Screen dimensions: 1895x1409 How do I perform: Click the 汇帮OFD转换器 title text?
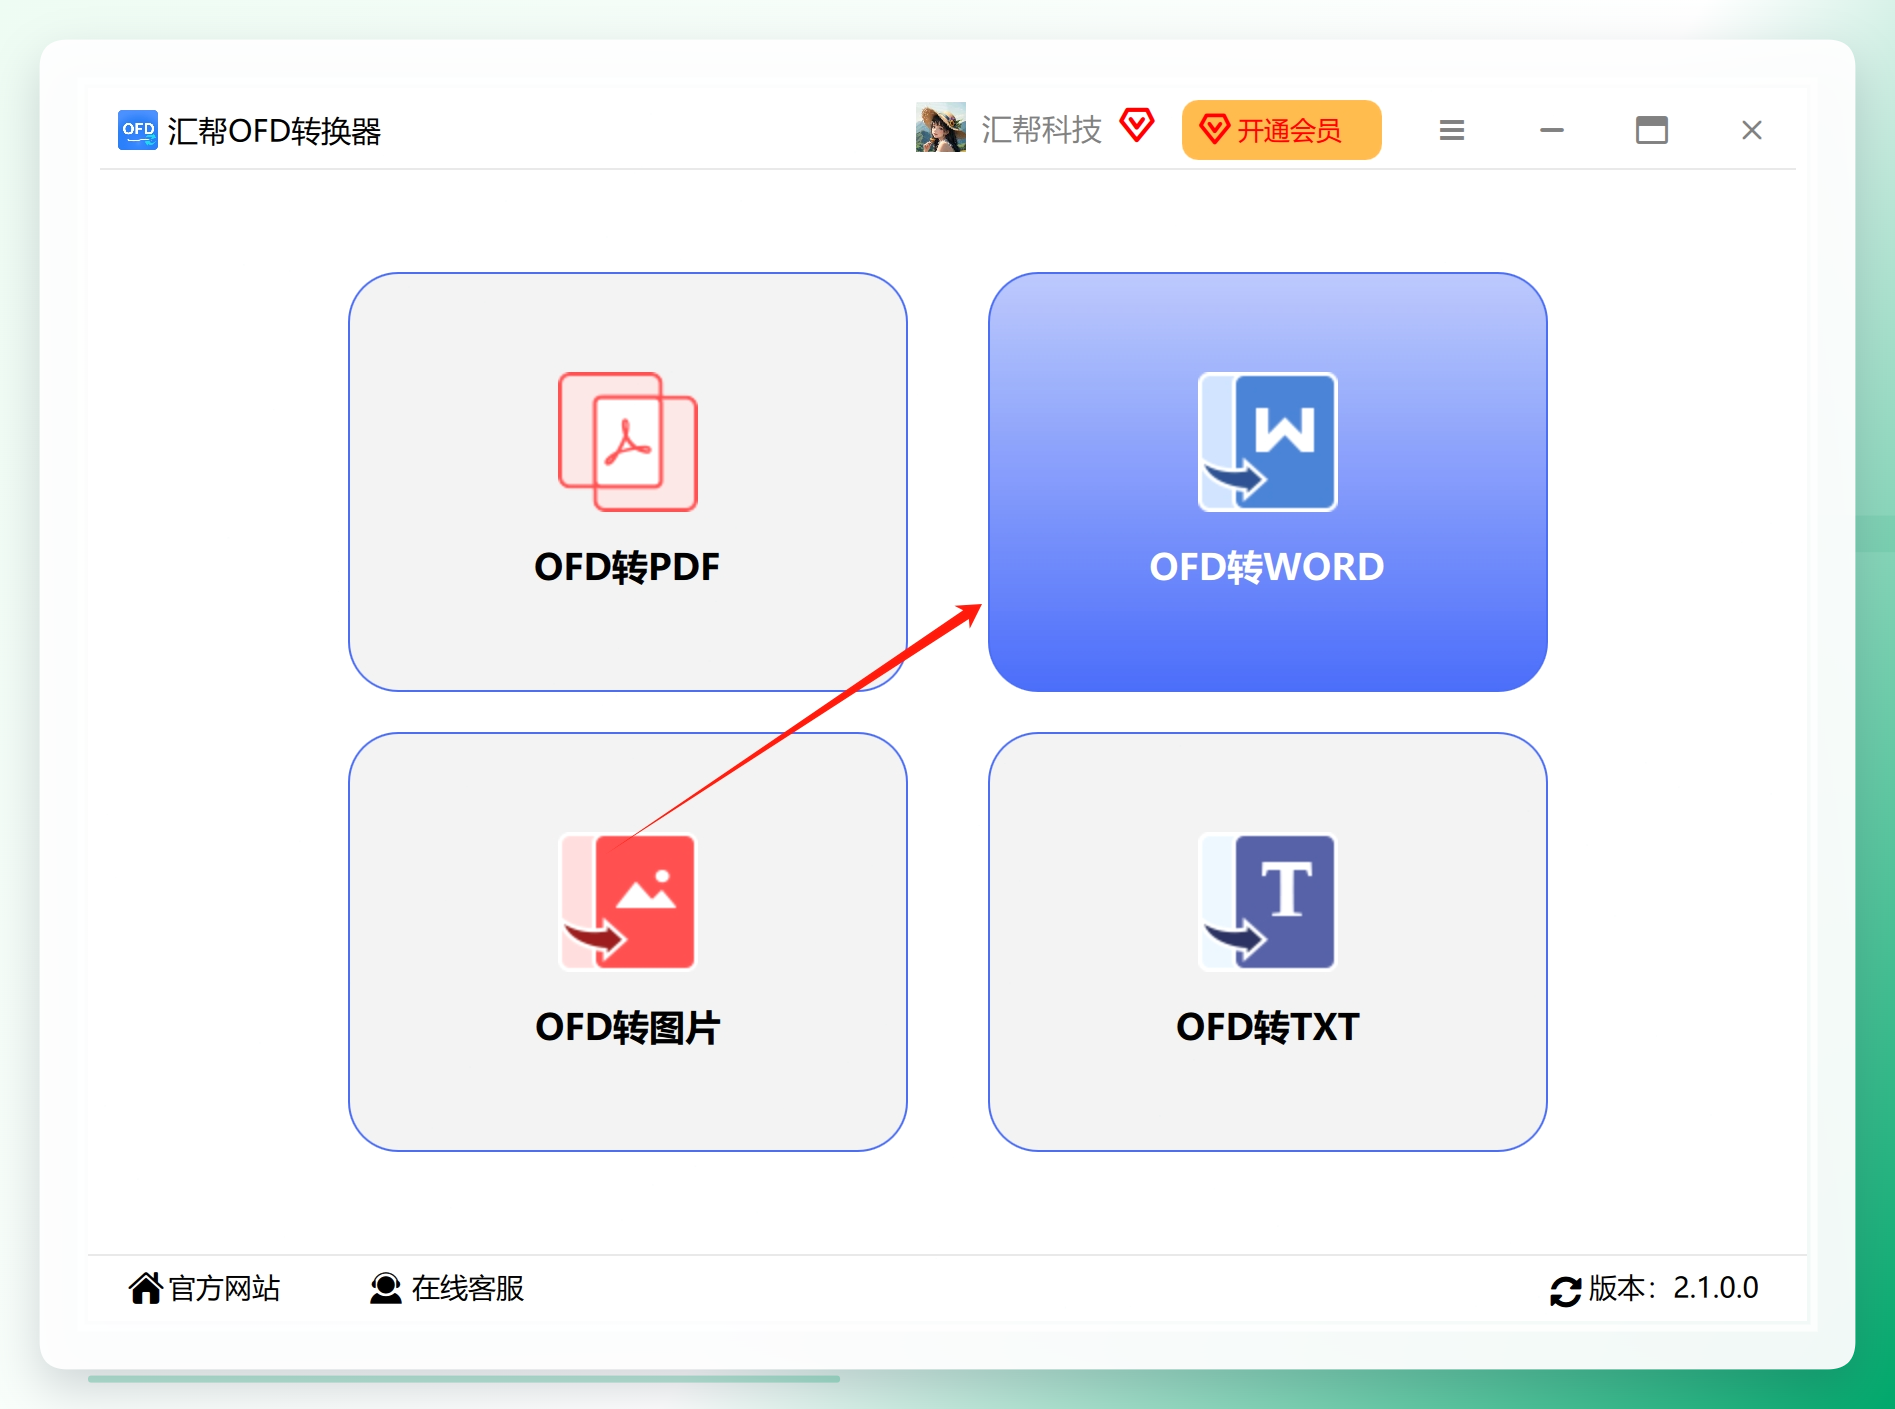(274, 131)
